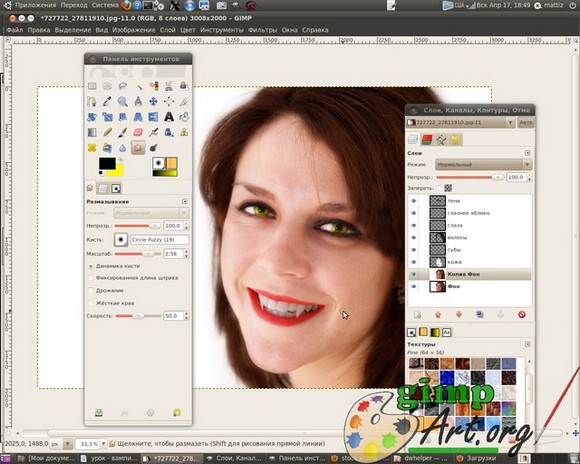The image size is (580, 464).
Task: Open the 'Слой' menu
Action: click(x=168, y=30)
